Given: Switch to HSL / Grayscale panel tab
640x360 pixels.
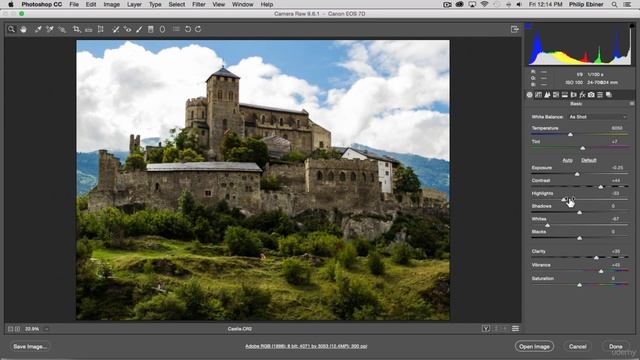Looking at the screenshot, I should (x=556, y=95).
